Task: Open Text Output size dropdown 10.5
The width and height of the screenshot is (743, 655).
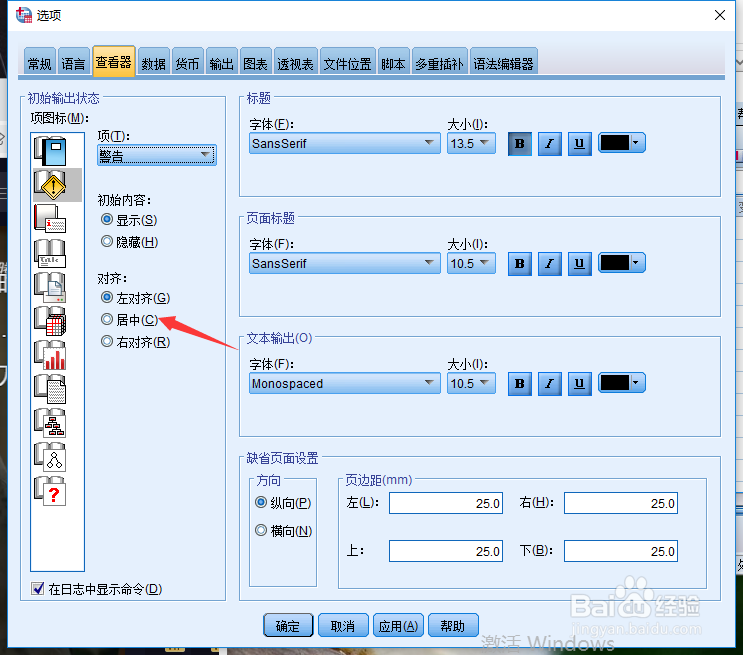Action: point(471,383)
